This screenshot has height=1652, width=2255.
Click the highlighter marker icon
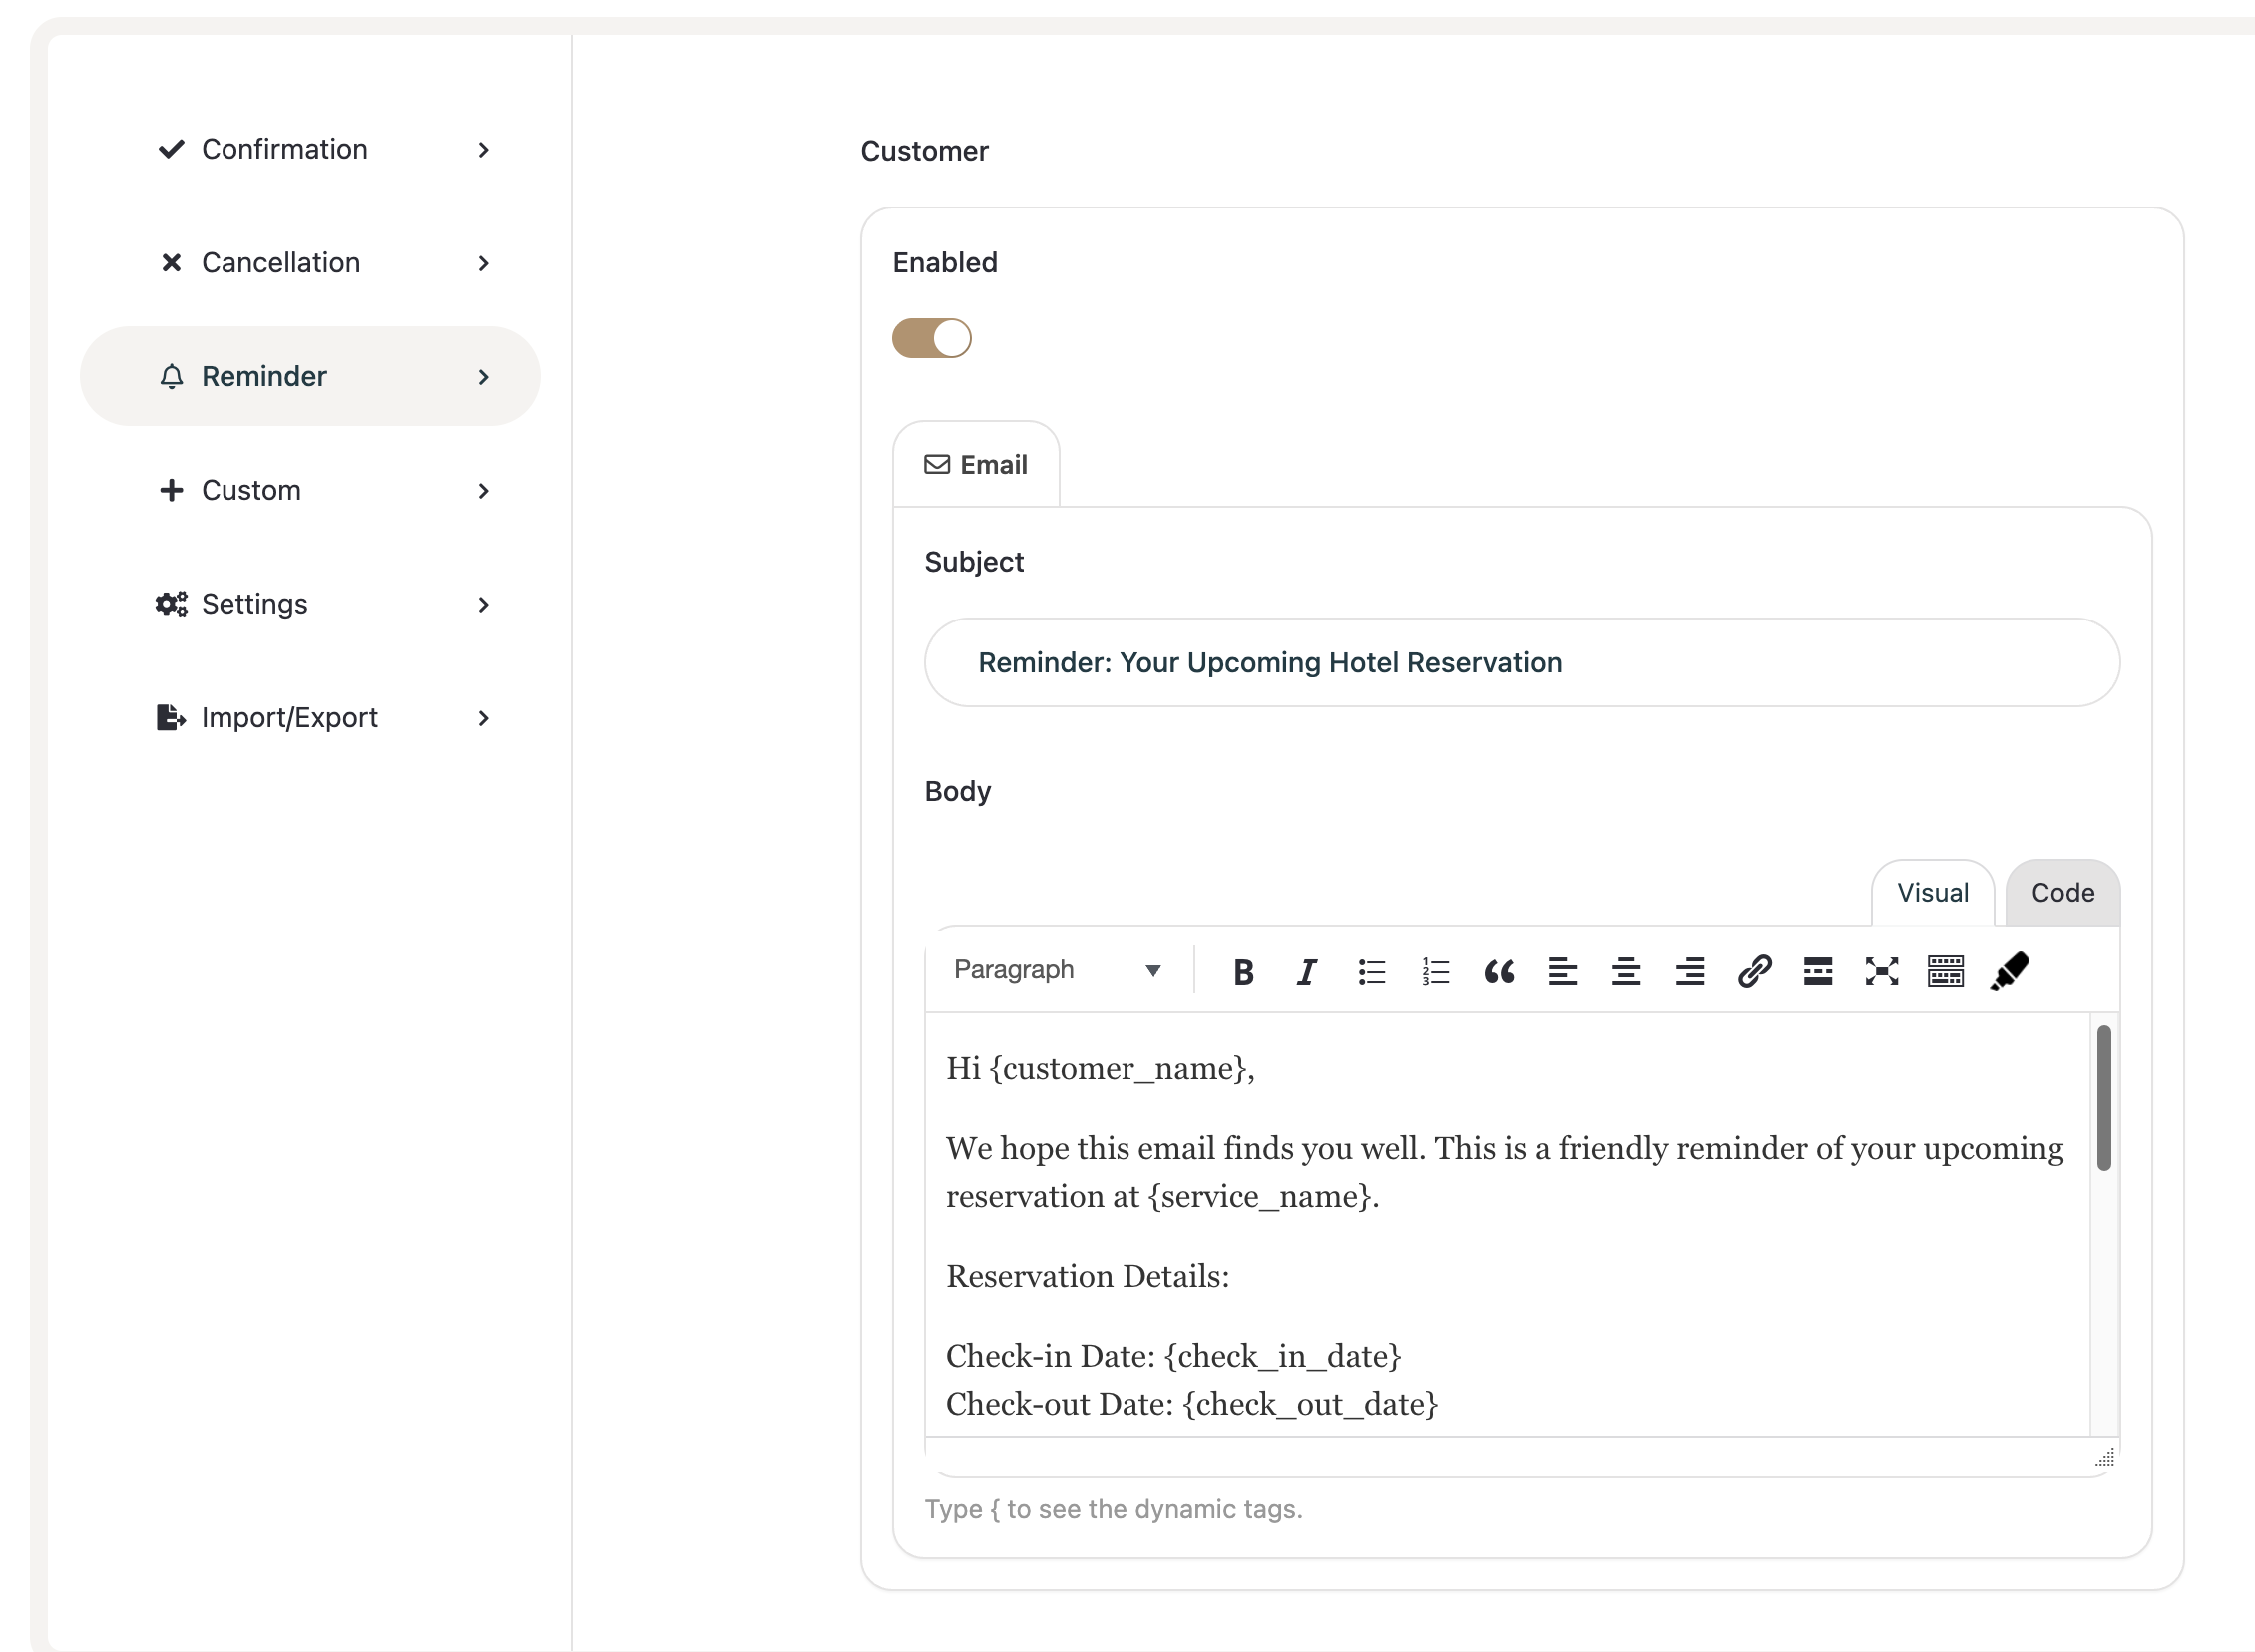[2009, 971]
